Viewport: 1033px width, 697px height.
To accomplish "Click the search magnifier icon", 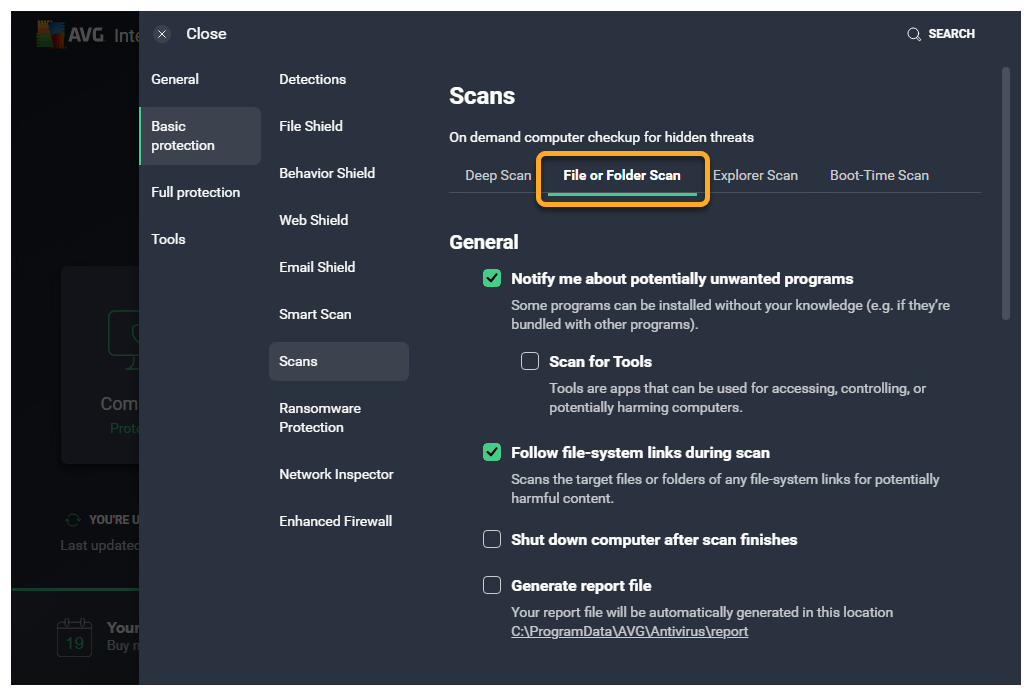I will (x=913, y=34).
